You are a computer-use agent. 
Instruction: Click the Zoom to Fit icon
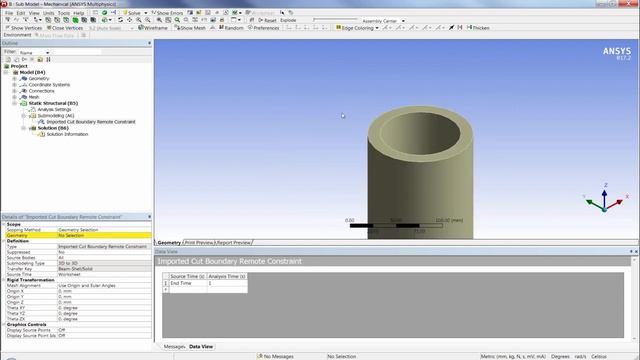(159, 20)
